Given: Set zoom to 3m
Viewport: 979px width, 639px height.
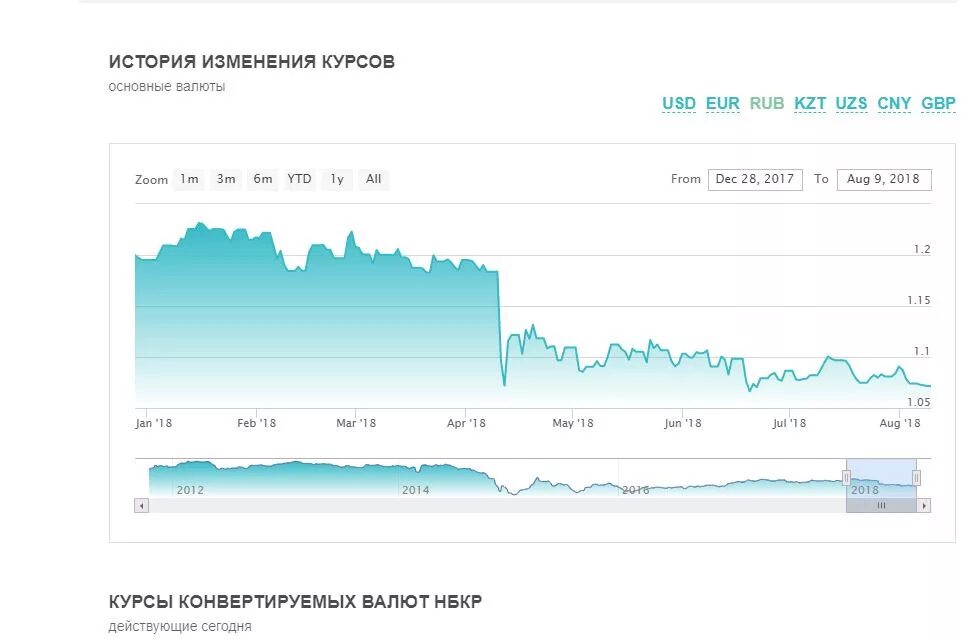Looking at the screenshot, I should (x=226, y=179).
